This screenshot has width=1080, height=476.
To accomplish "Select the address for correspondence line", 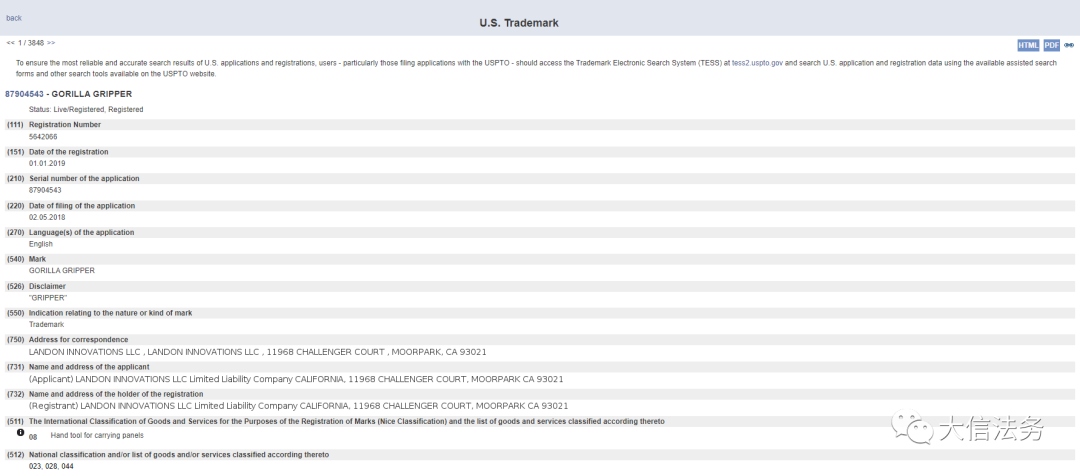I will [x=258, y=352].
